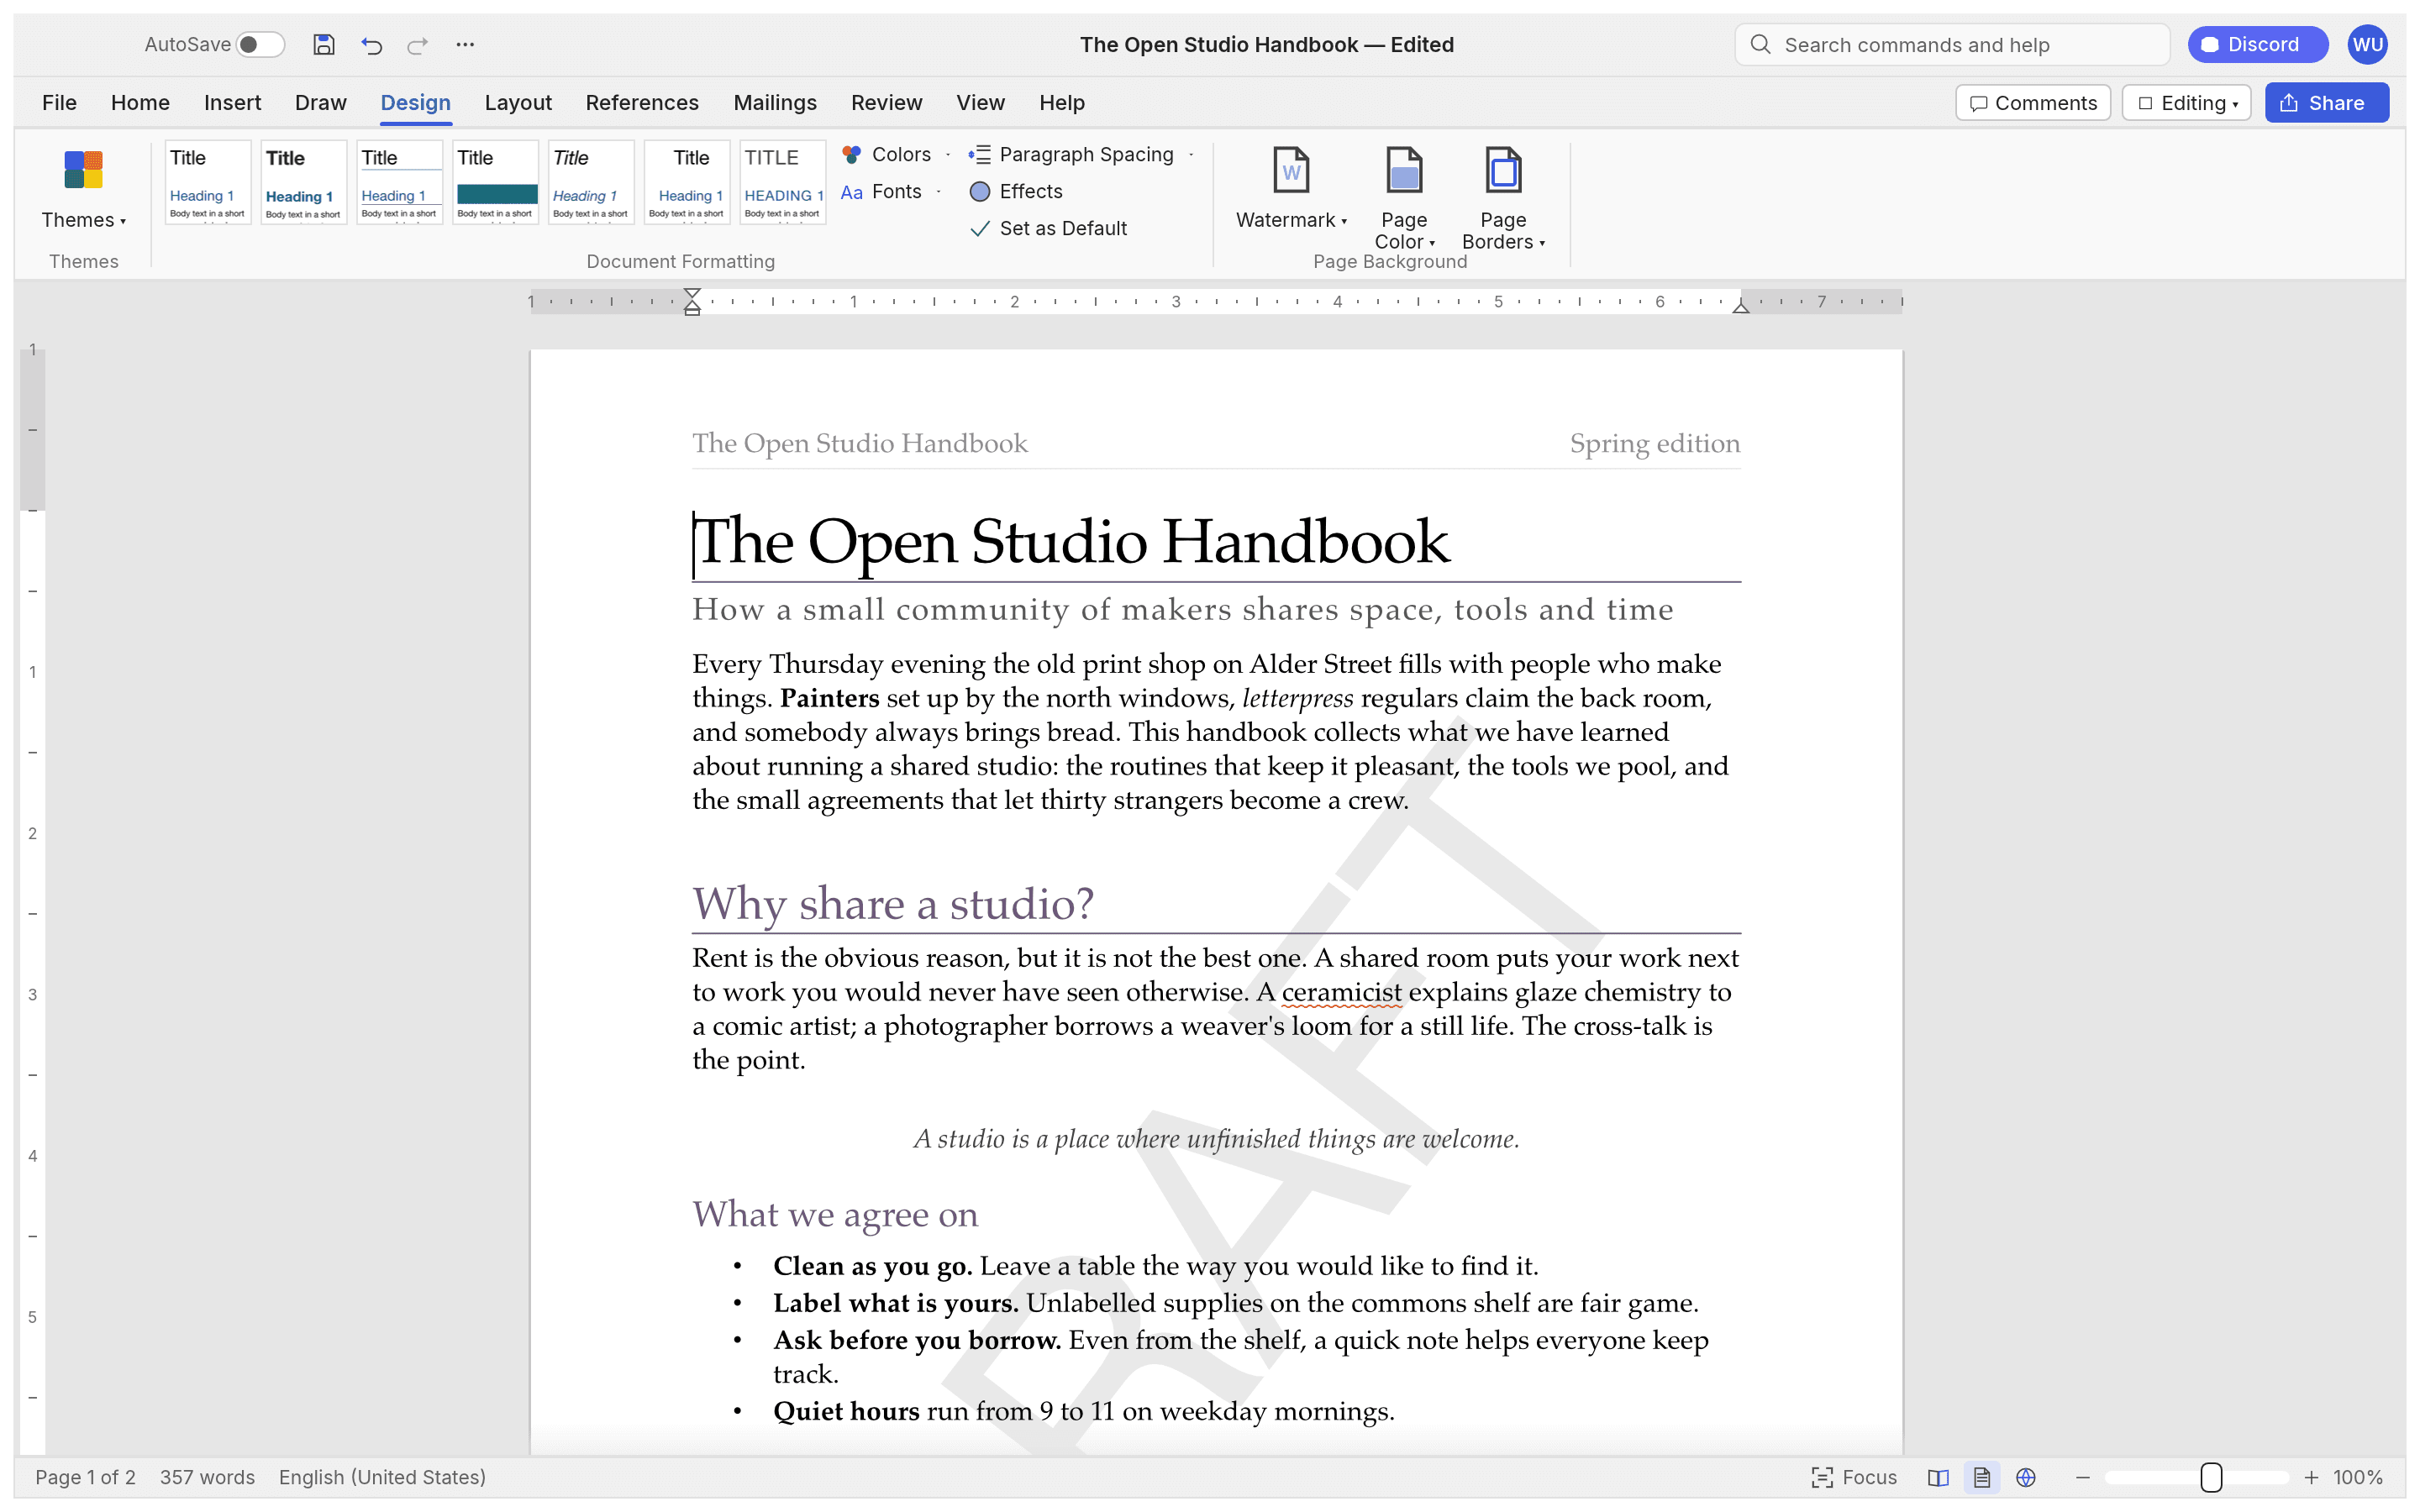Viewport: 2420px width, 1512px height.
Task: Switch to the References tab
Action: (x=642, y=102)
